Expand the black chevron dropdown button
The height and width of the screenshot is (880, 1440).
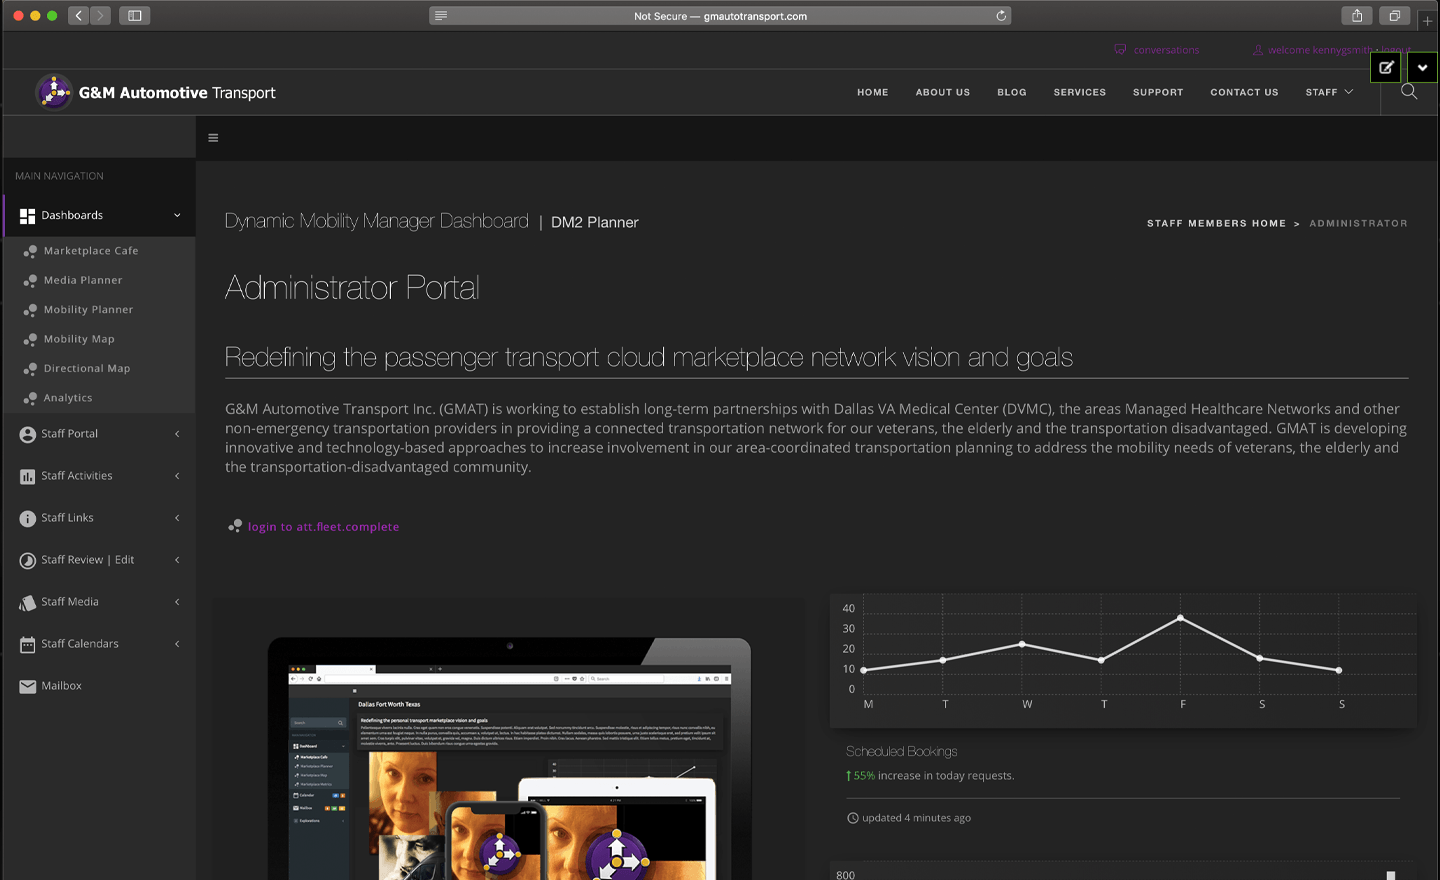tap(1422, 68)
